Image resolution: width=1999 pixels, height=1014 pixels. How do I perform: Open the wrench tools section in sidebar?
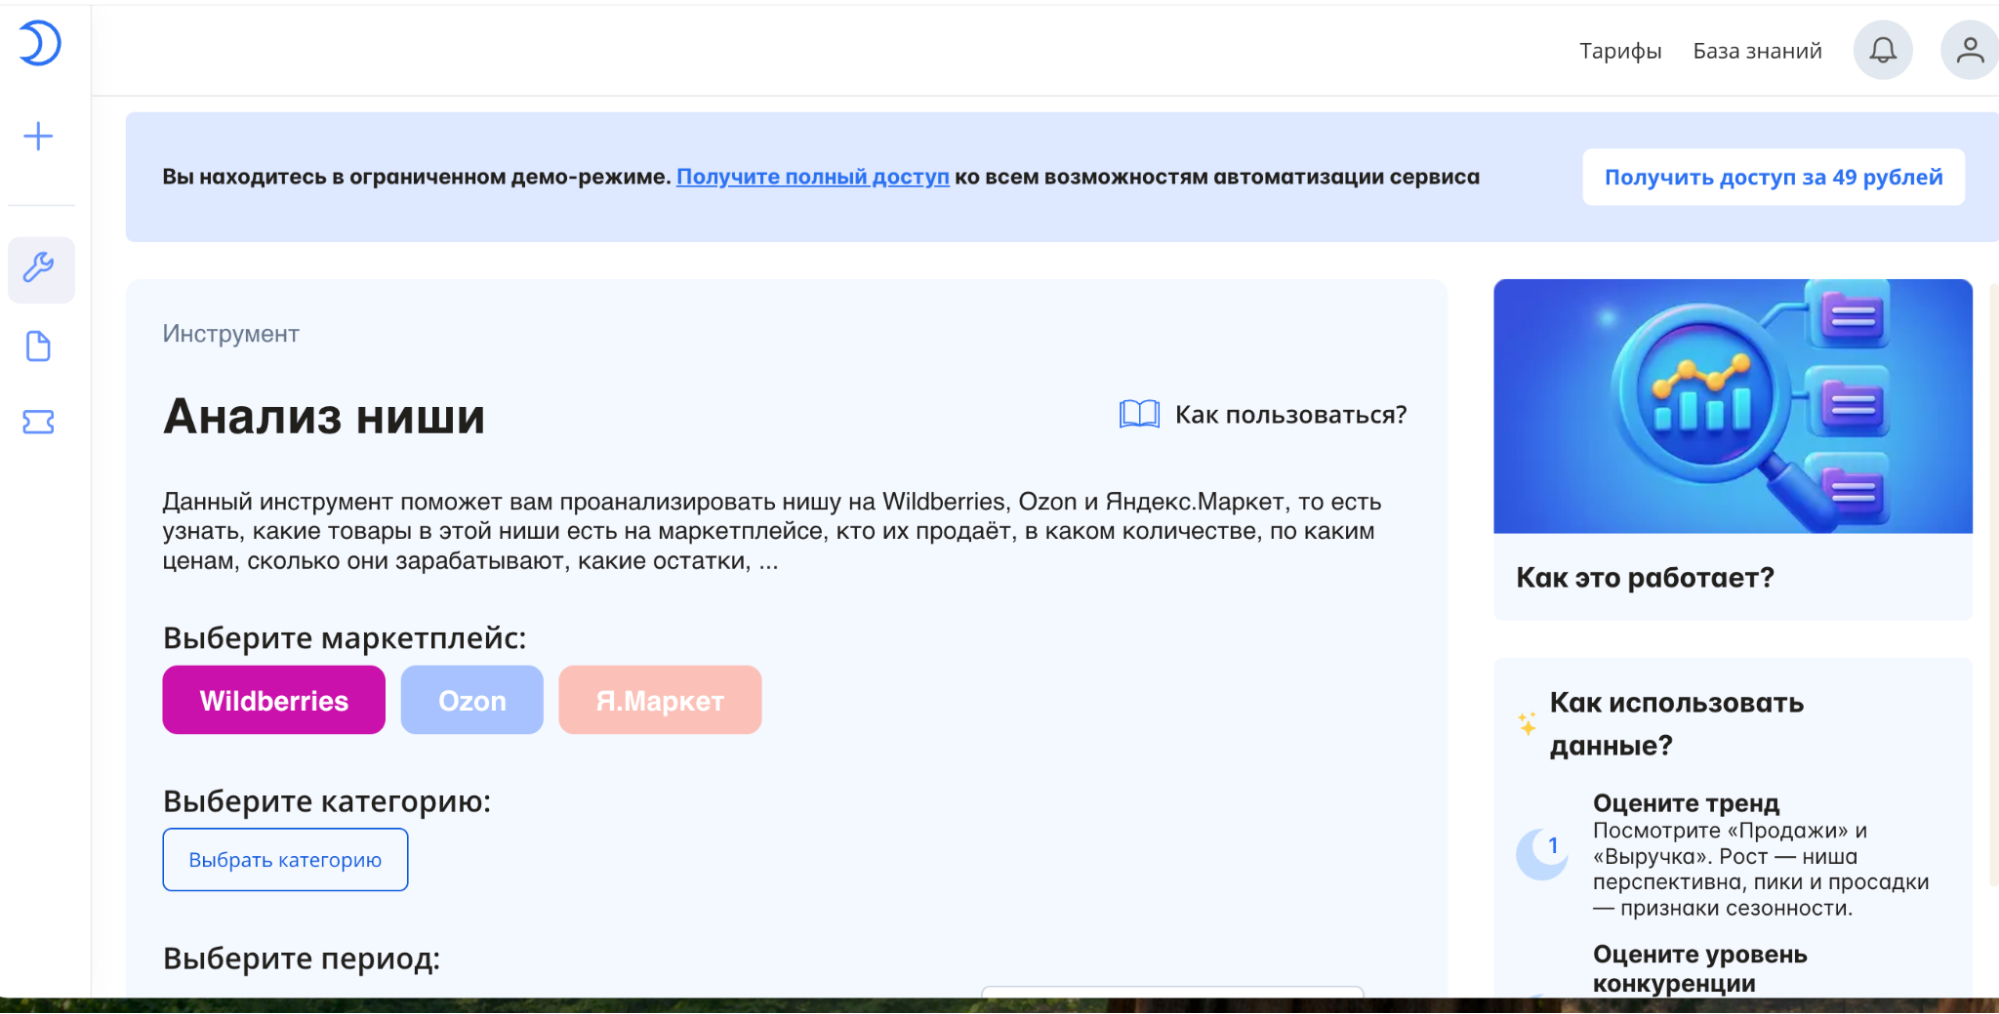pos(40,269)
